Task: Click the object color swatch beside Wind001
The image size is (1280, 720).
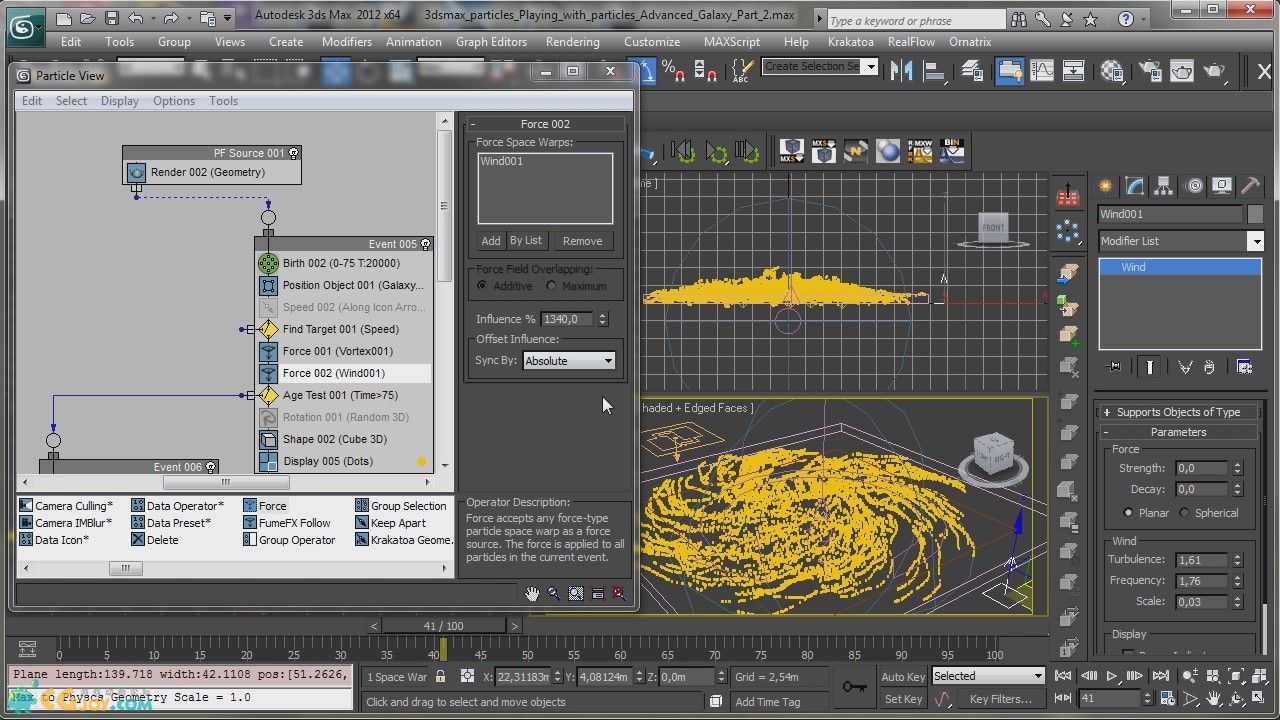Action: click(x=1256, y=214)
